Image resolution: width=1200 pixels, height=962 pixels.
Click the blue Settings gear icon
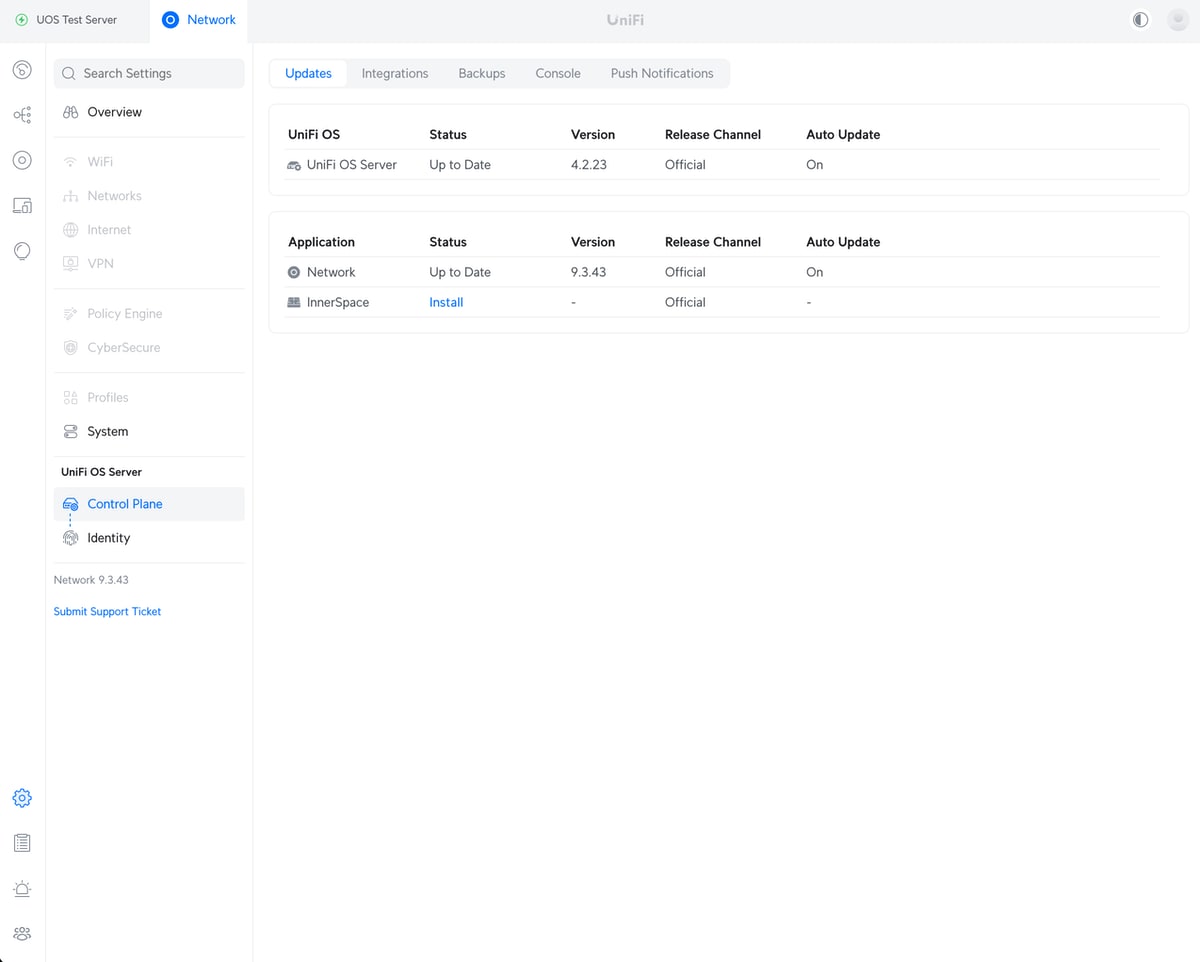(22, 798)
